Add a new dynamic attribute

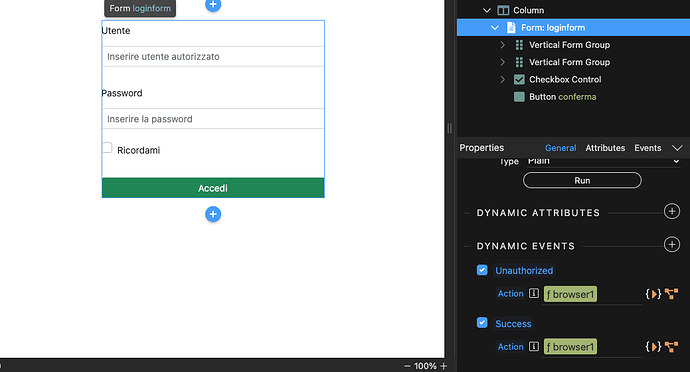pyautogui.click(x=672, y=211)
